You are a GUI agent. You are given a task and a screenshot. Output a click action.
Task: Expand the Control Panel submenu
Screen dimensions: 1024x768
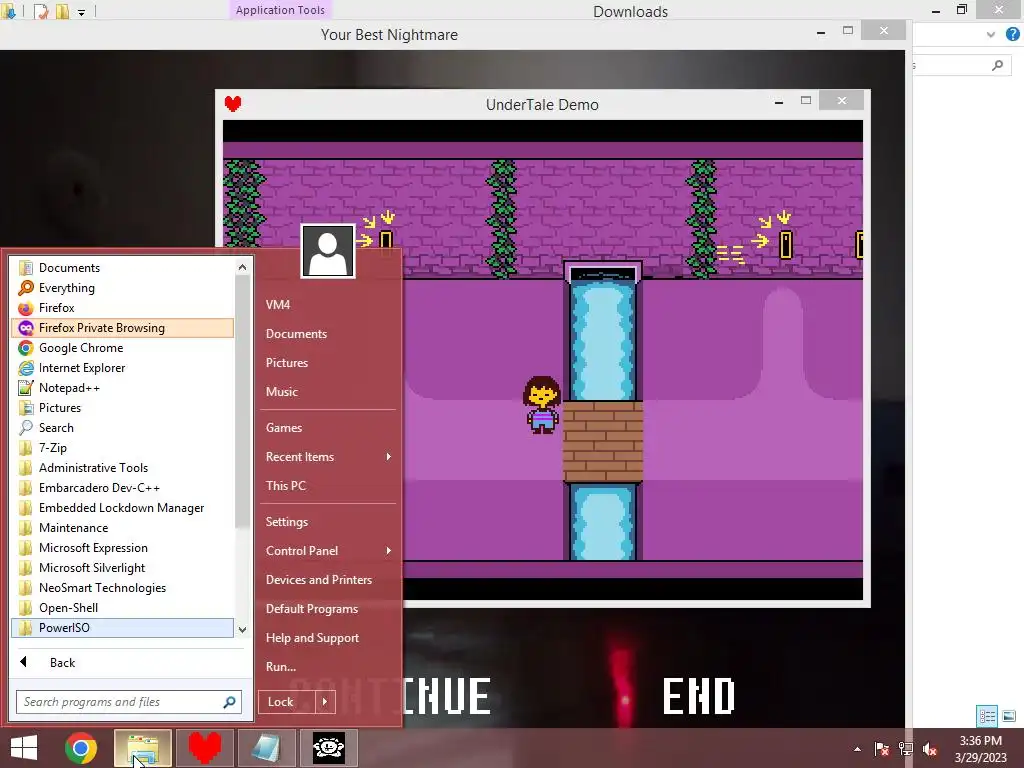328,551
